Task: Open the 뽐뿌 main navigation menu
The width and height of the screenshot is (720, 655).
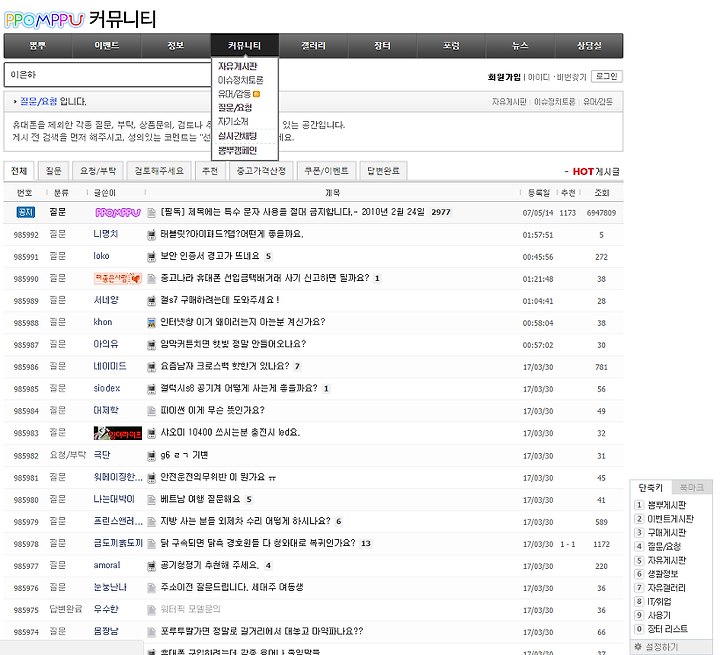Action: [x=38, y=45]
